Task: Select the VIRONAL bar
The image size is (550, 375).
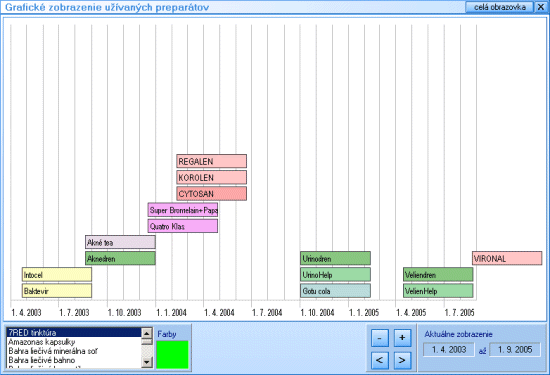Action: click(507, 259)
